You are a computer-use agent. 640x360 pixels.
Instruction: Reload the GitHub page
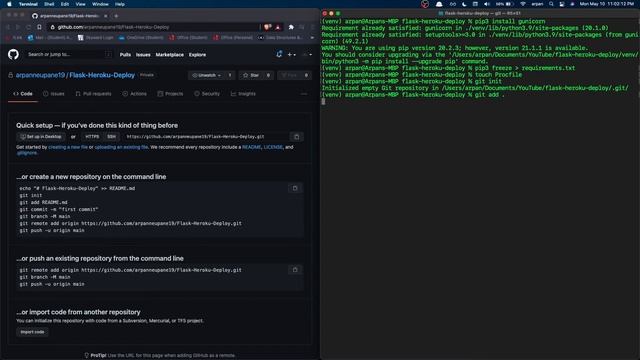pos(28,27)
